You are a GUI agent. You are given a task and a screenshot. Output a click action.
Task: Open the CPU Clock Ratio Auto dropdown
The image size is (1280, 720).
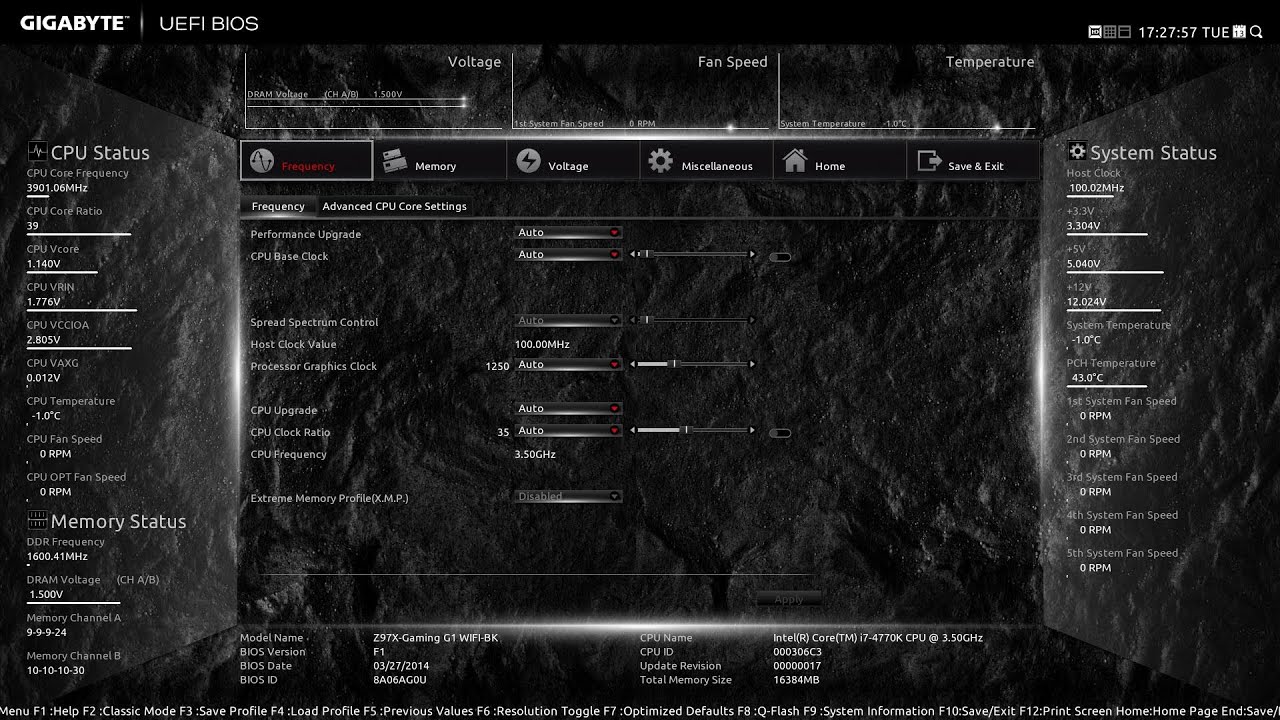click(568, 430)
